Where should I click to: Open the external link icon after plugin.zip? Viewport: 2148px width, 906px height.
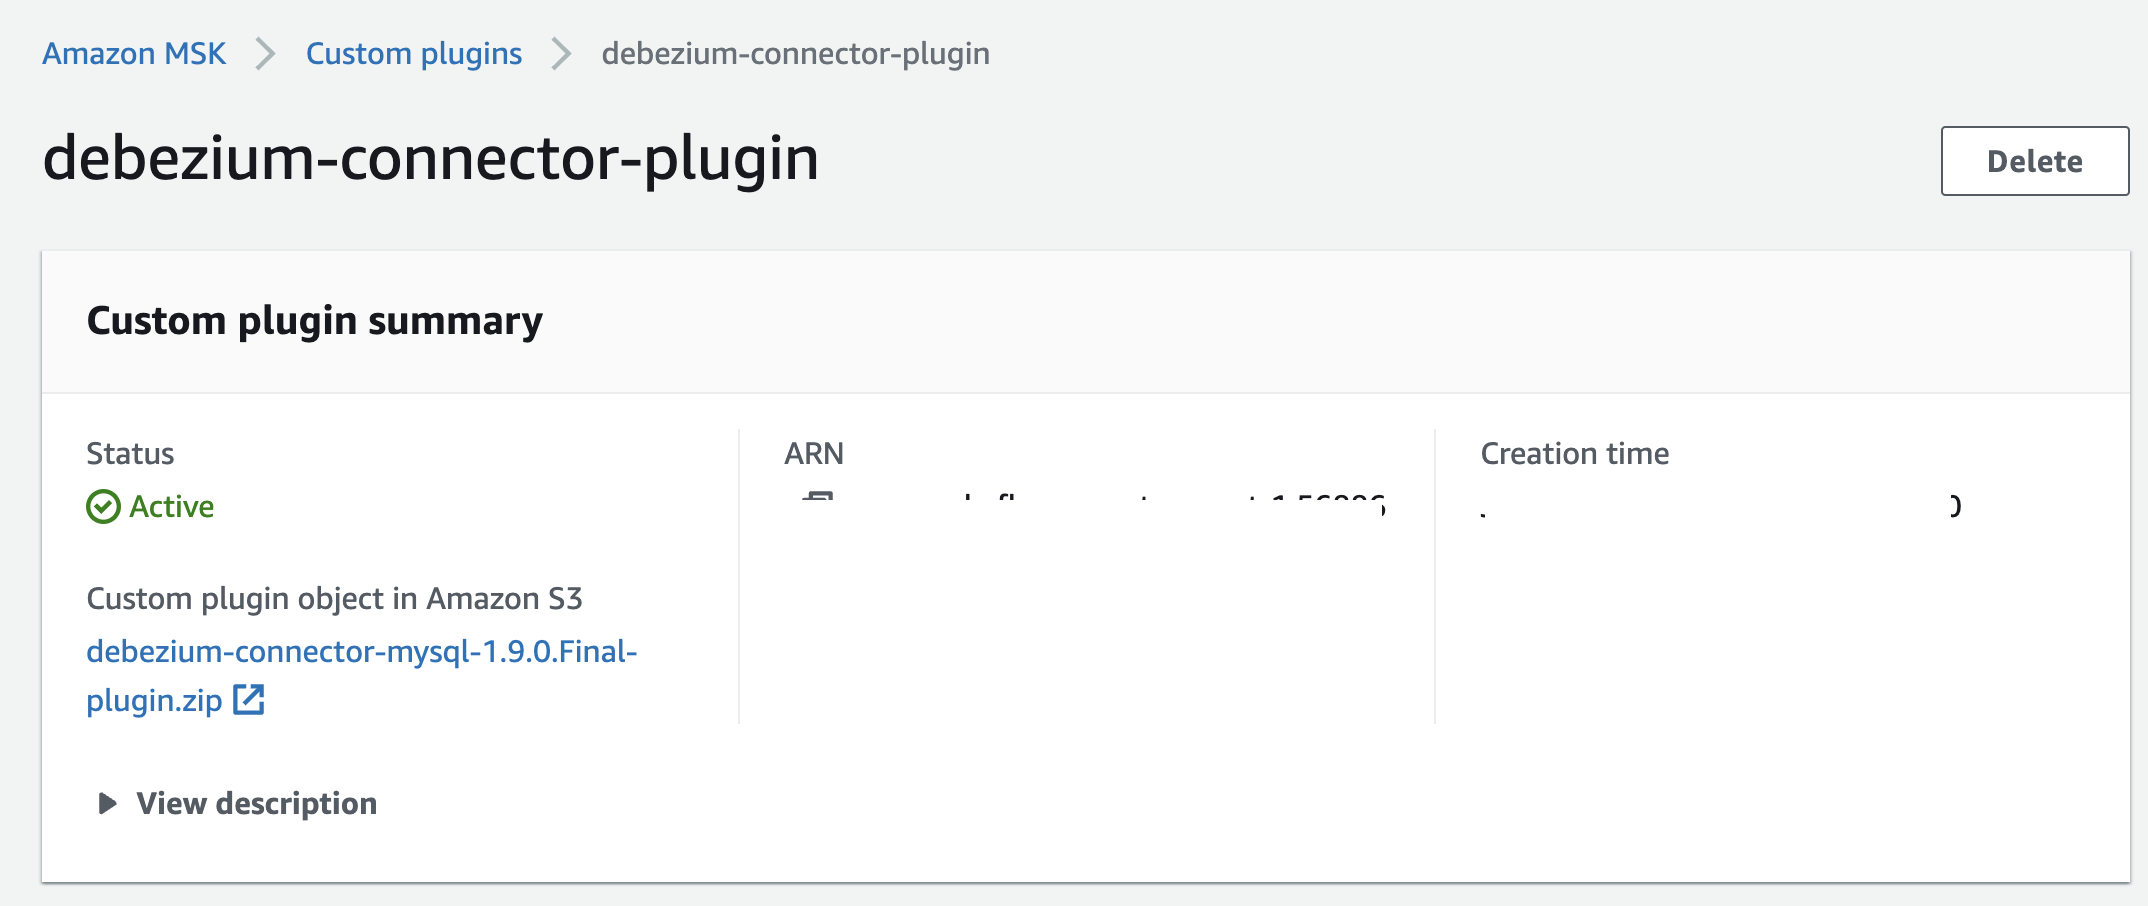click(x=249, y=700)
